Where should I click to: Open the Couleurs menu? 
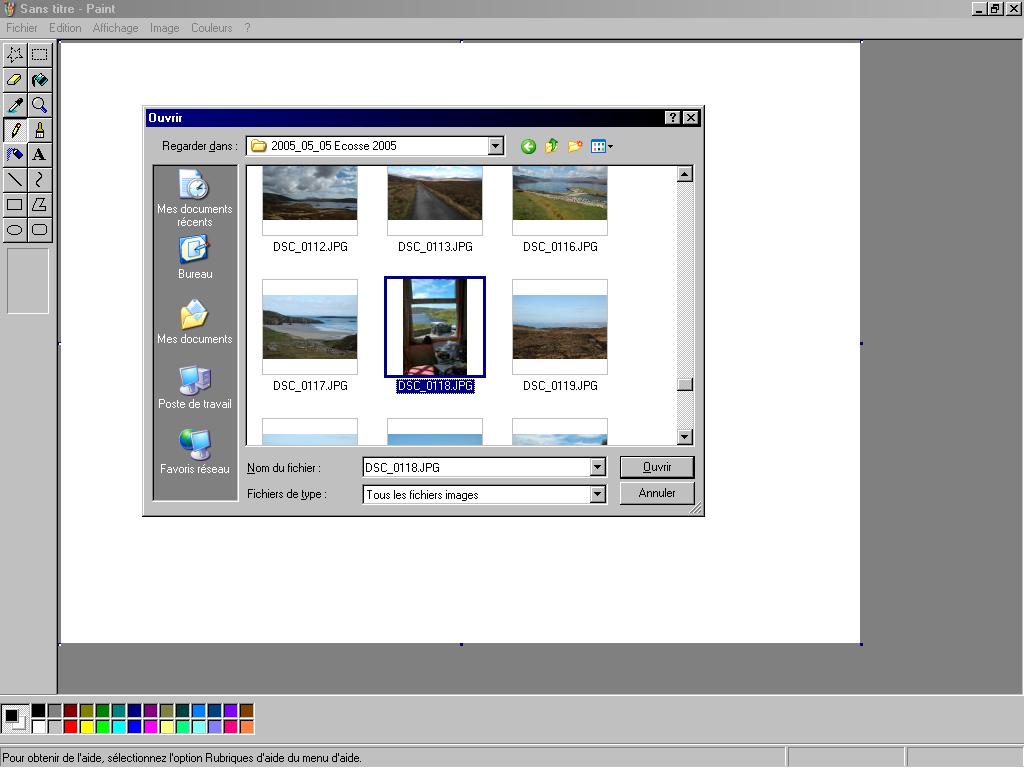pyautogui.click(x=211, y=28)
